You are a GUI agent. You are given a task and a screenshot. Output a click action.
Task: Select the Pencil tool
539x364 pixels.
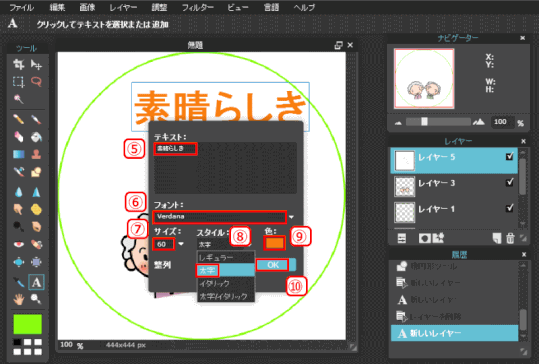[x=19, y=119]
